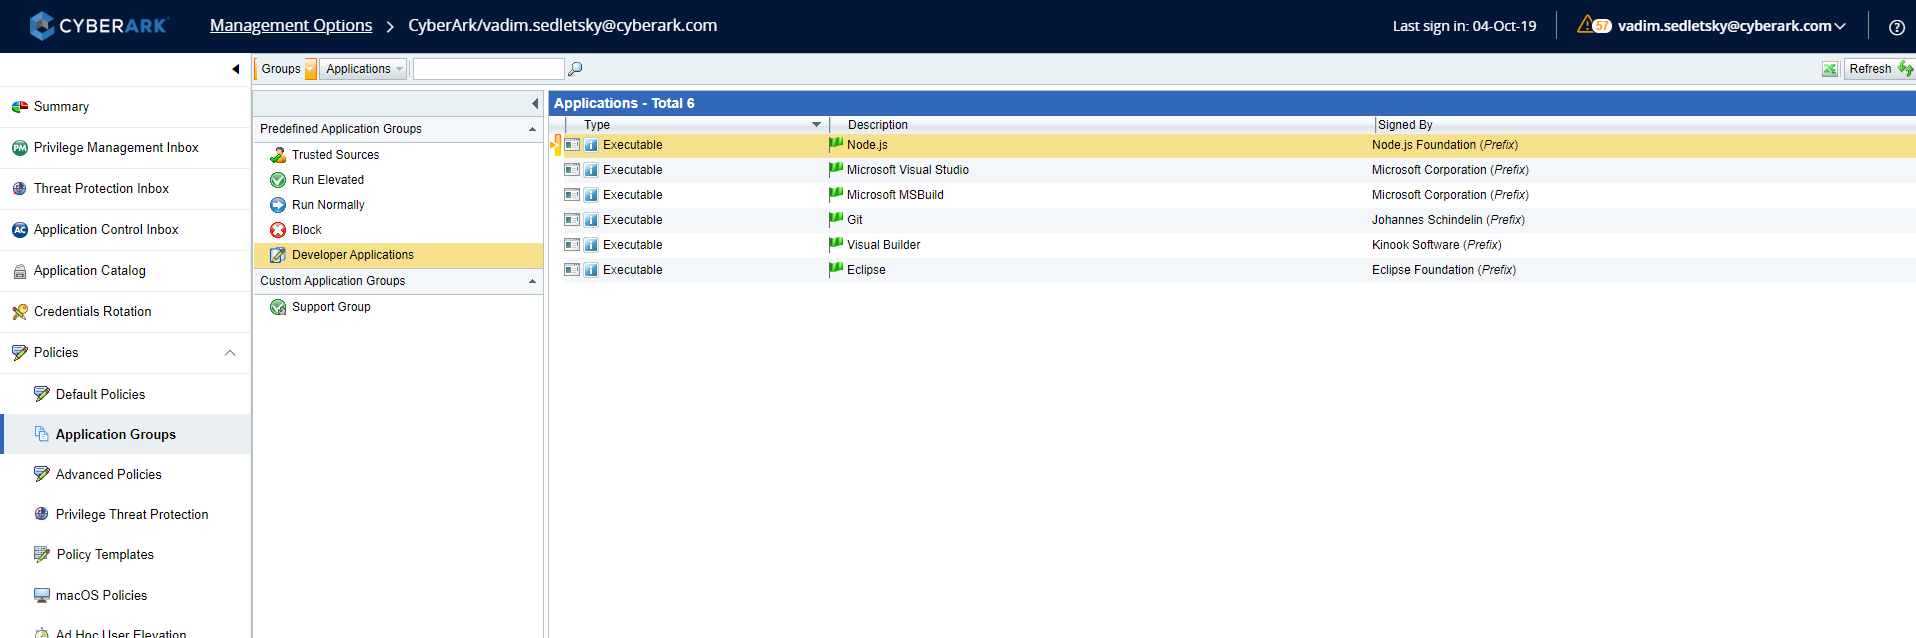Click the Run Elevated green check icon

tap(278, 180)
